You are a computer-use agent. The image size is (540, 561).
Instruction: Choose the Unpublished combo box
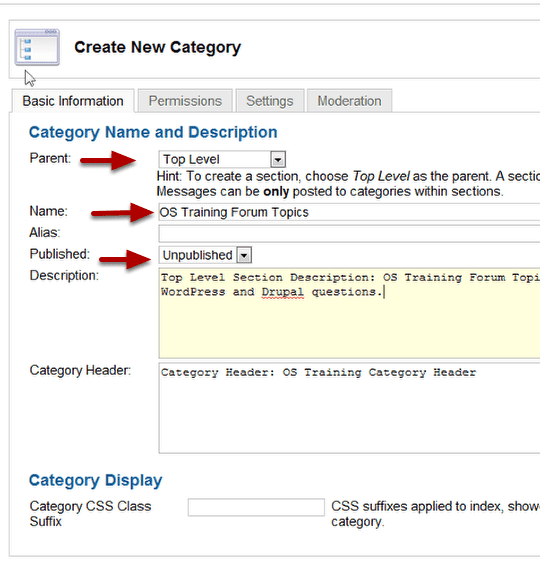coord(205,255)
